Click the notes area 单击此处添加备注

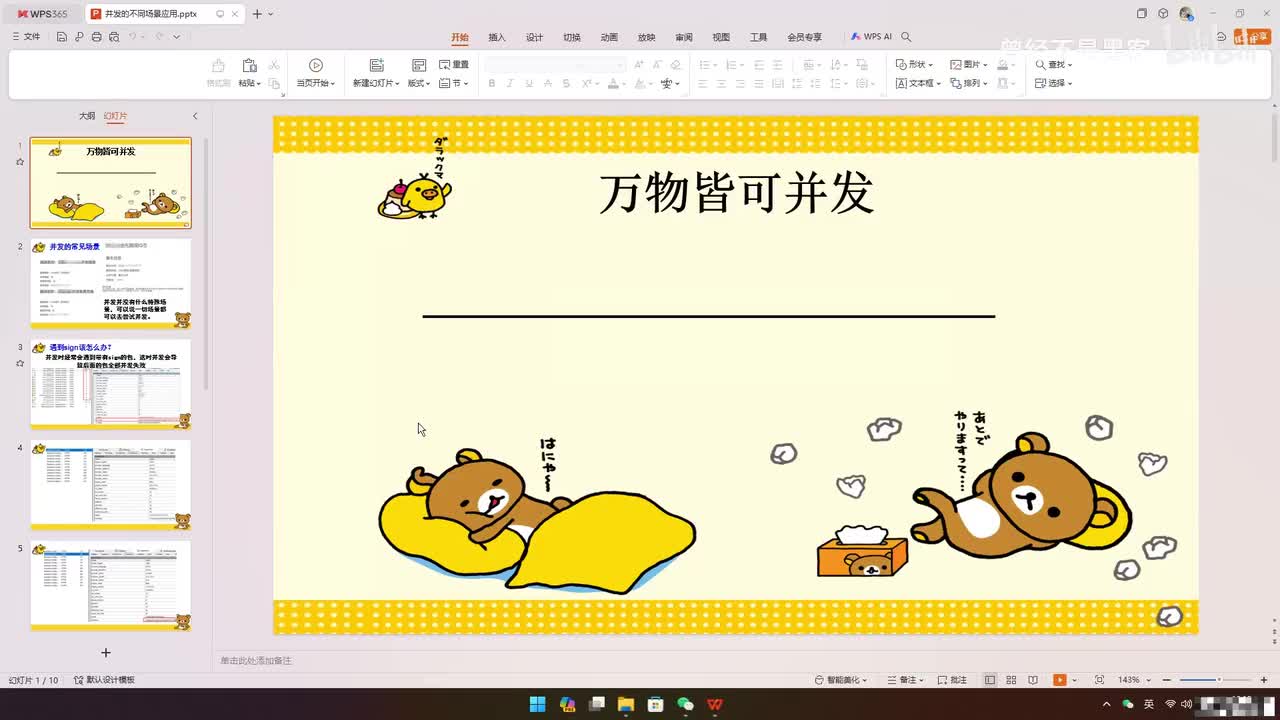(x=256, y=661)
